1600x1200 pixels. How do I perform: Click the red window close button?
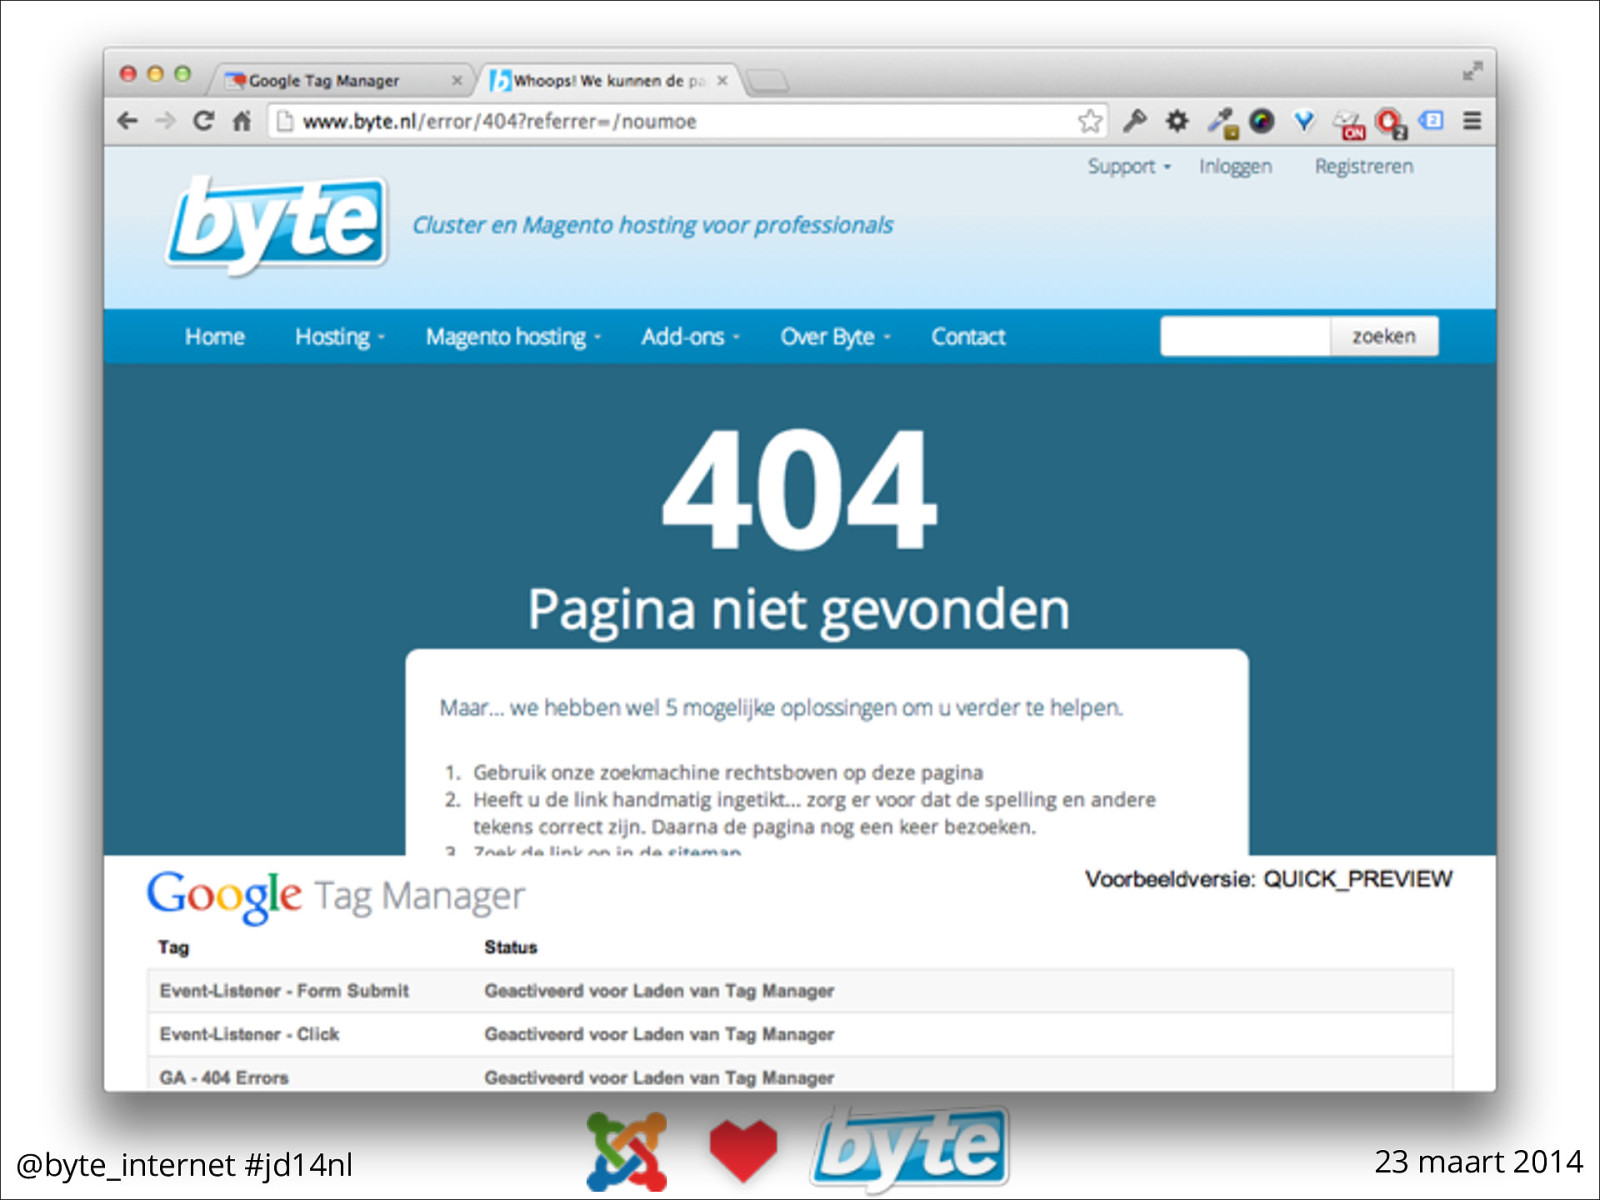pyautogui.click(x=128, y=73)
